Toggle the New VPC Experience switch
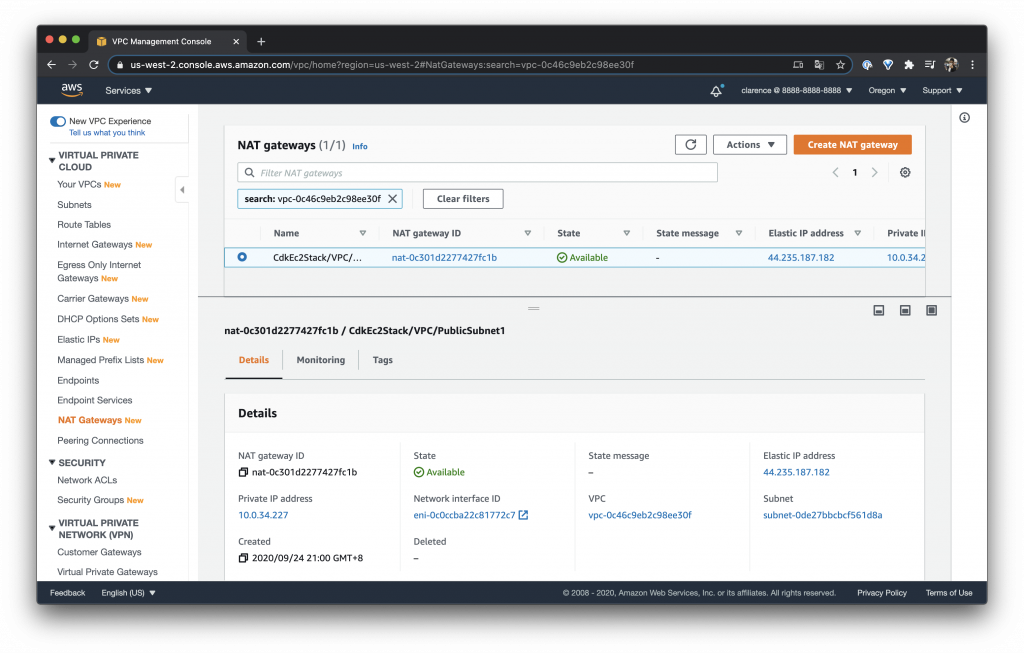Screen dimensions: 1024x653 tap(58, 121)
